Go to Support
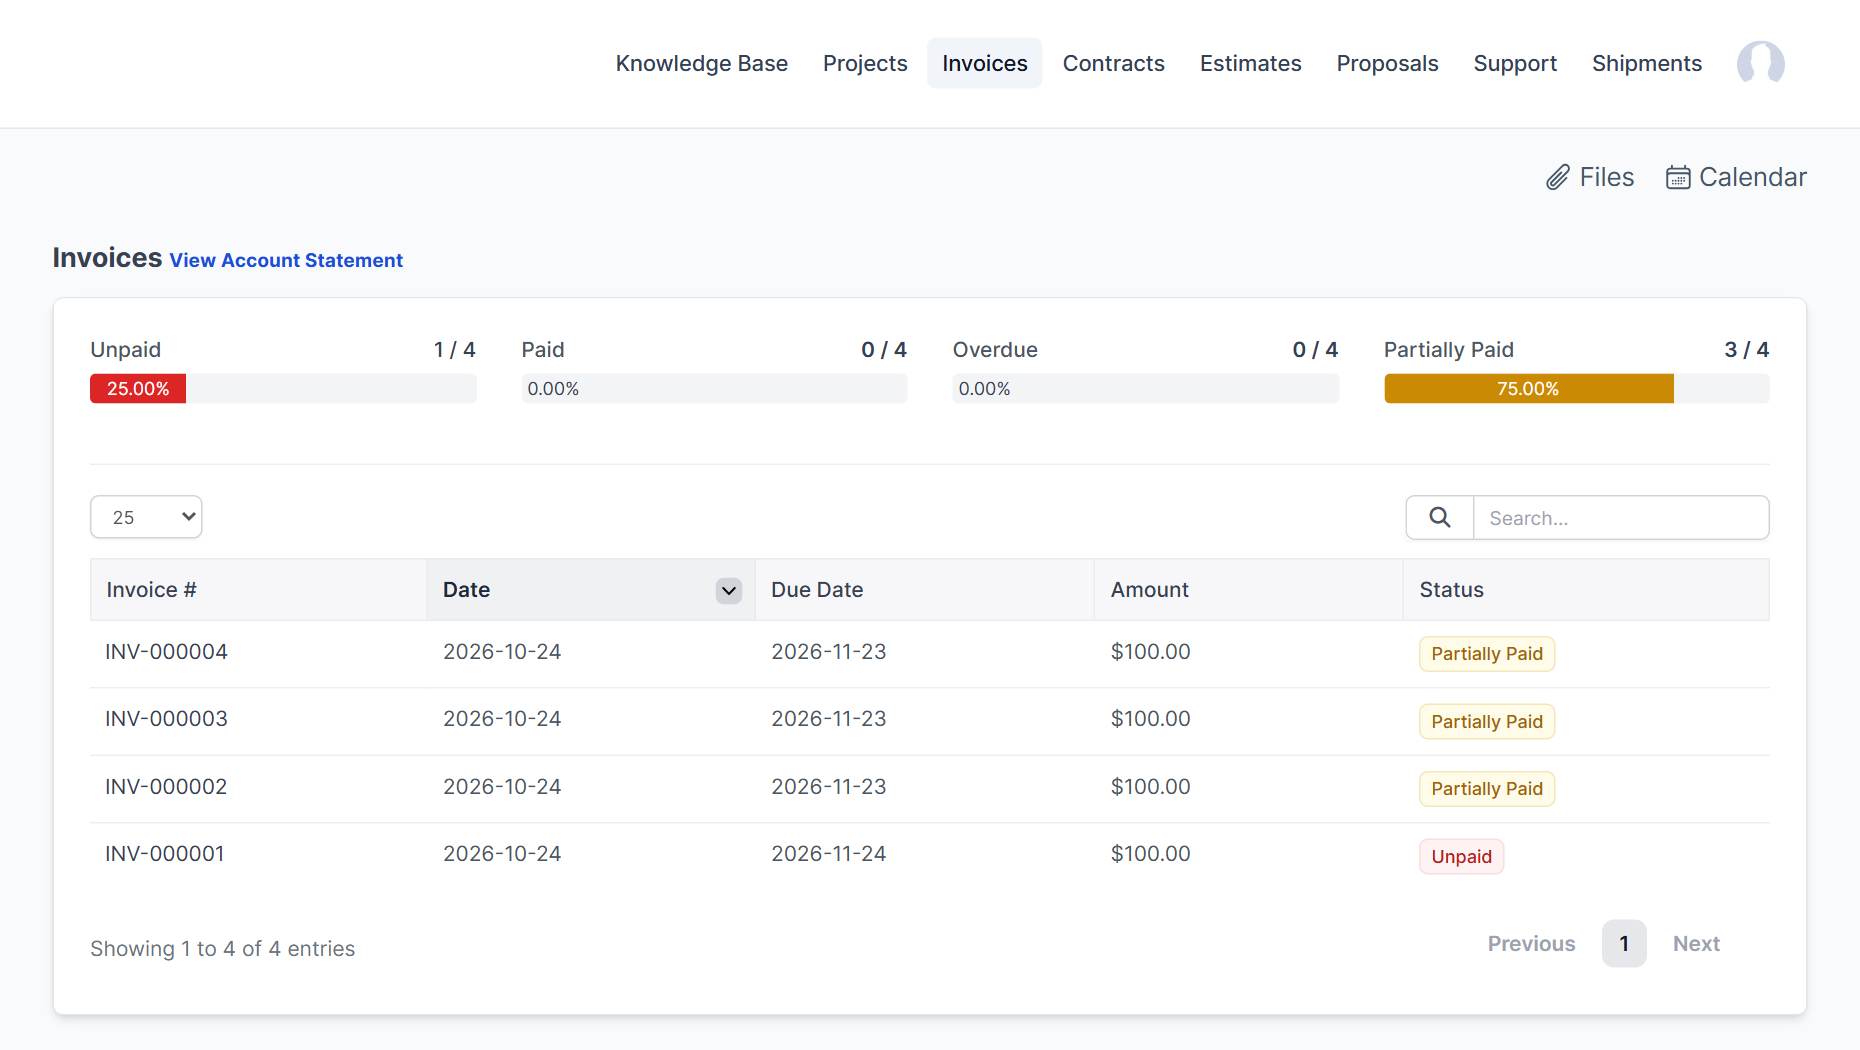 (x=1515, y=63)
